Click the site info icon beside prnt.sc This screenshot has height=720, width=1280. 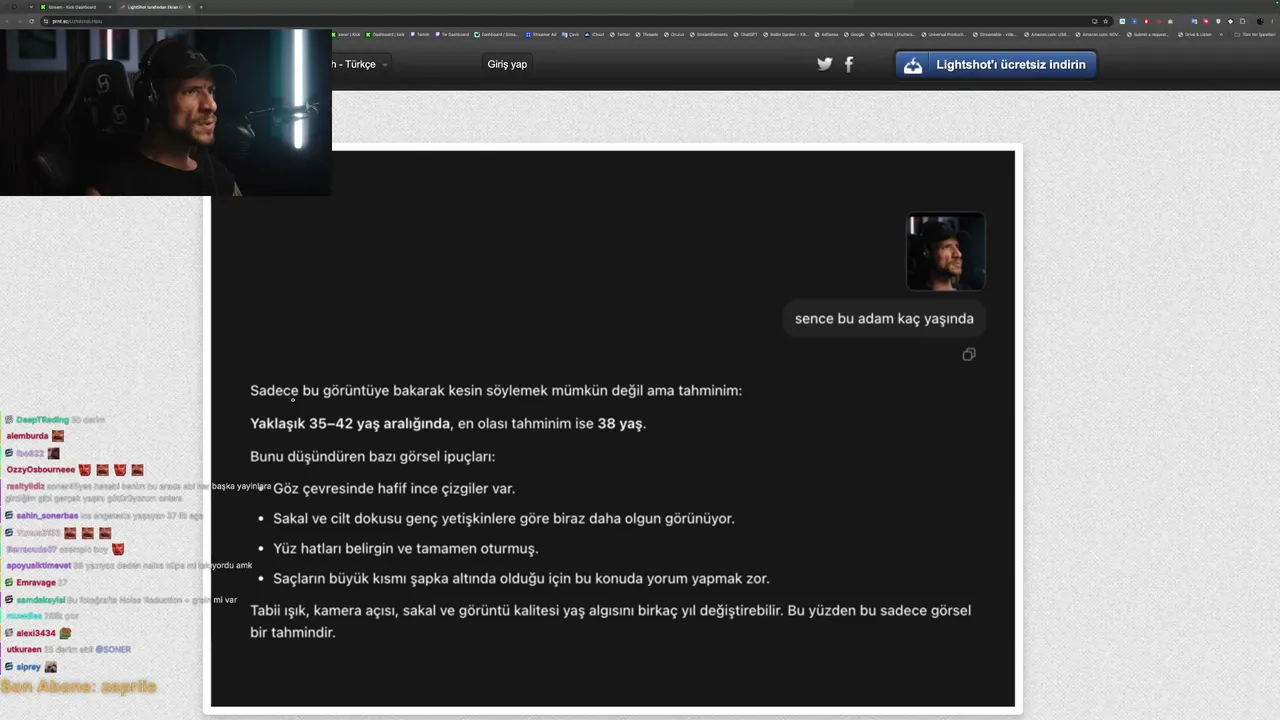pos(46,21)
